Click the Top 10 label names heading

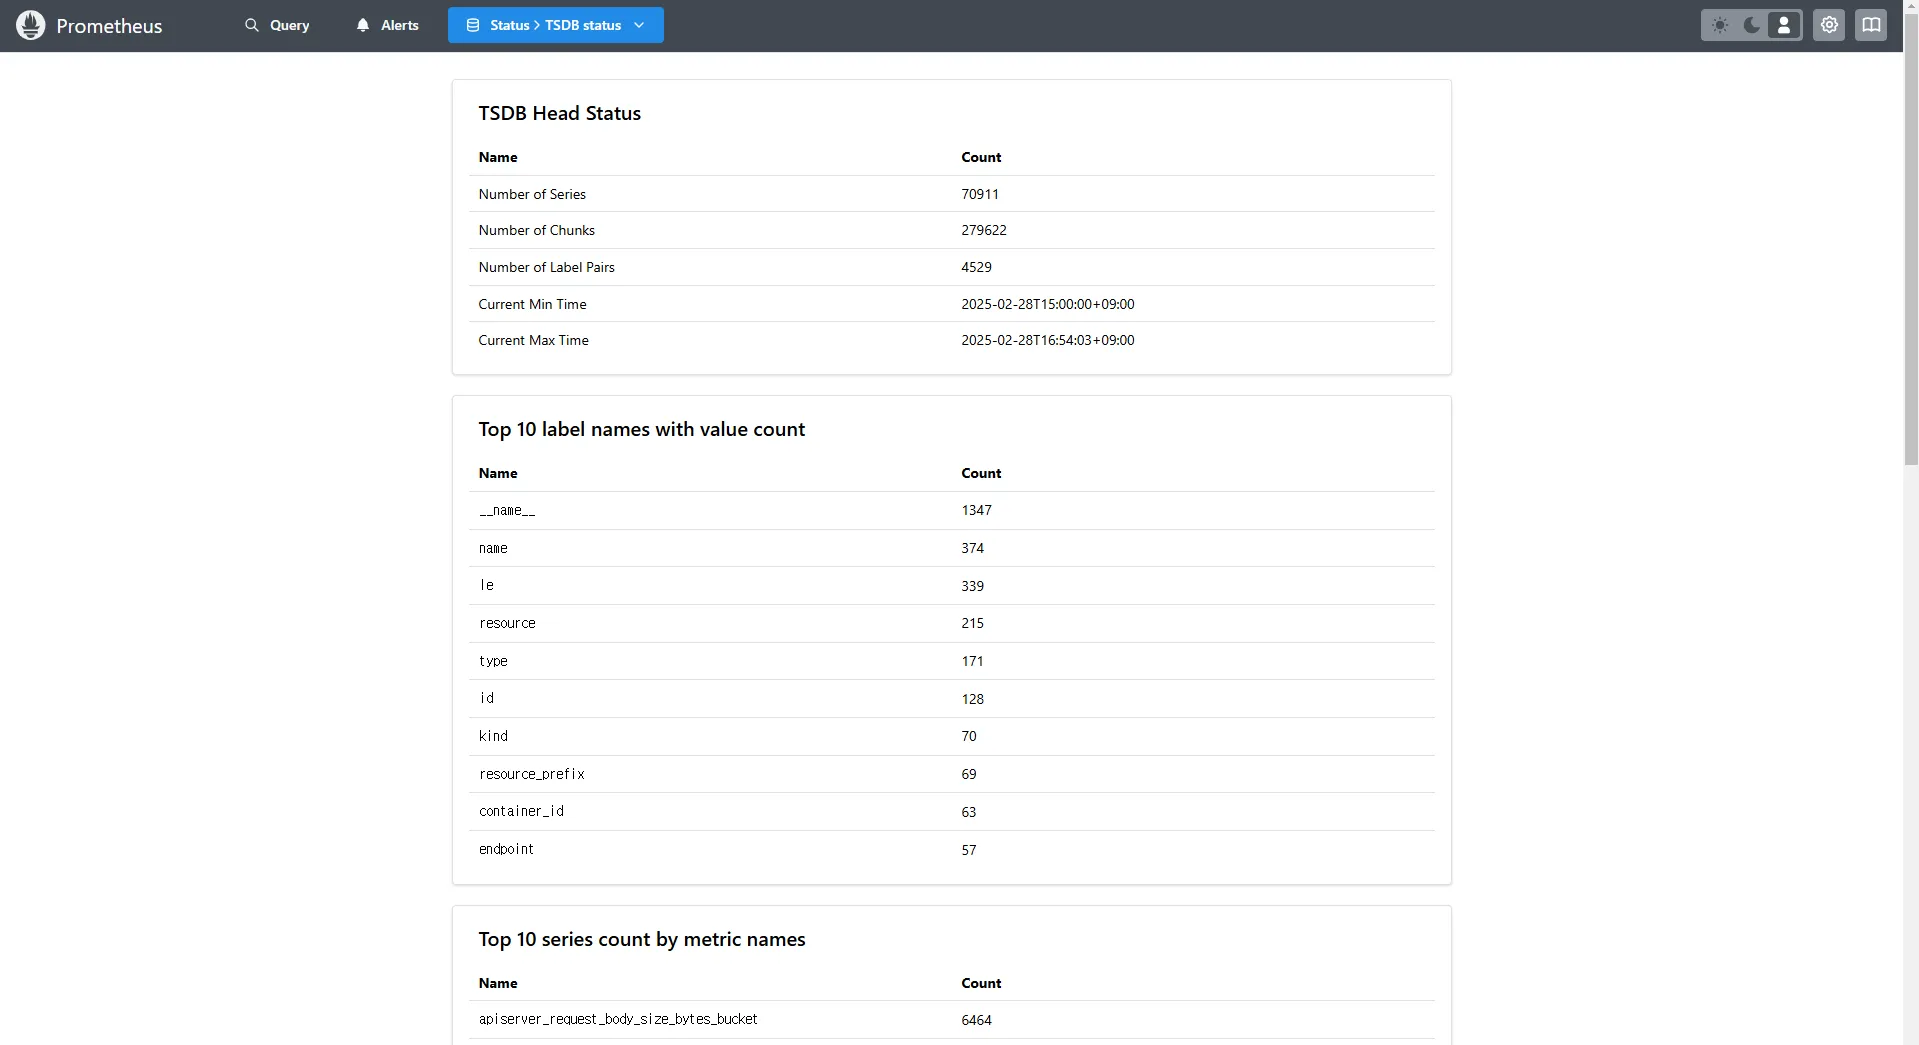pyautogui.click(x=641, y=429)
